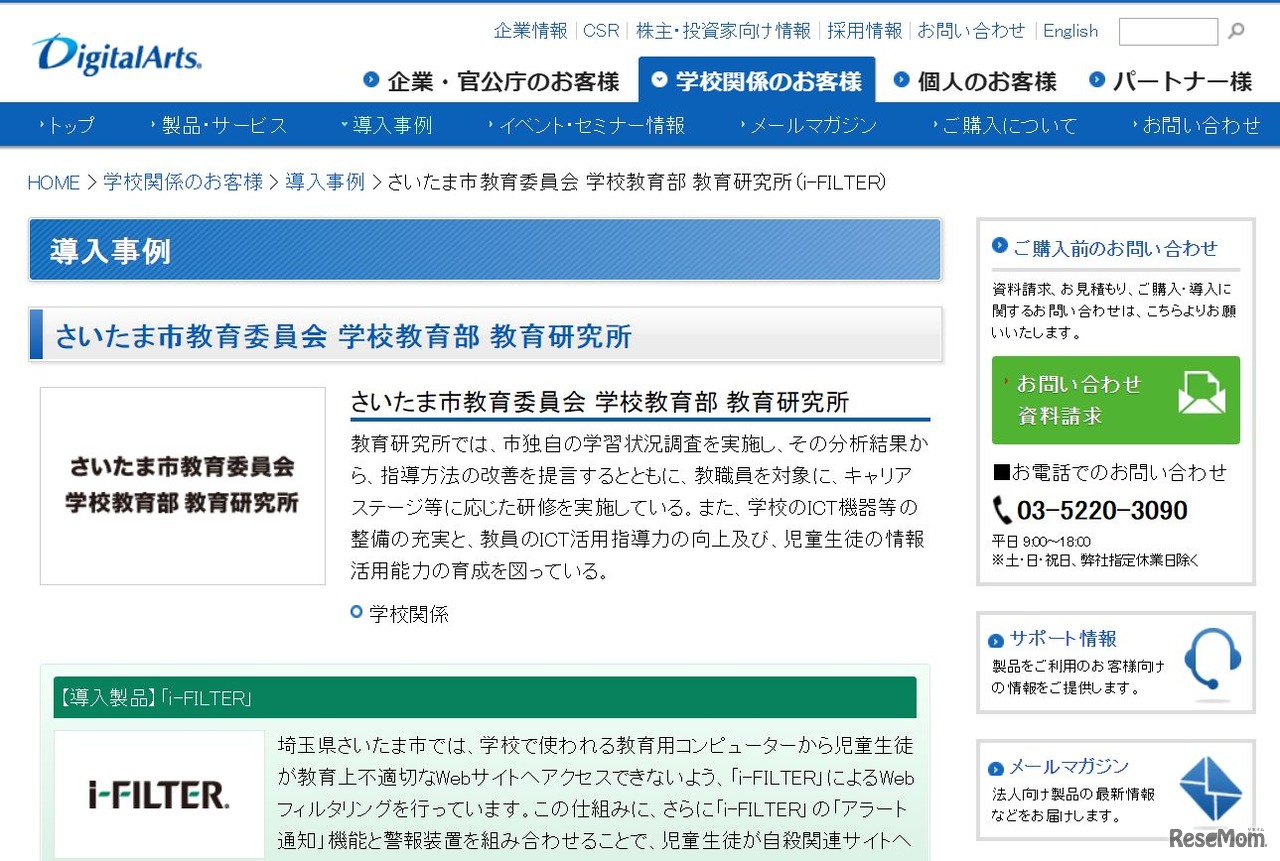This screenshot has width=1280, height=861.
Task: Open the 製品・サービス navigation menu
Action: pos(222,124)
